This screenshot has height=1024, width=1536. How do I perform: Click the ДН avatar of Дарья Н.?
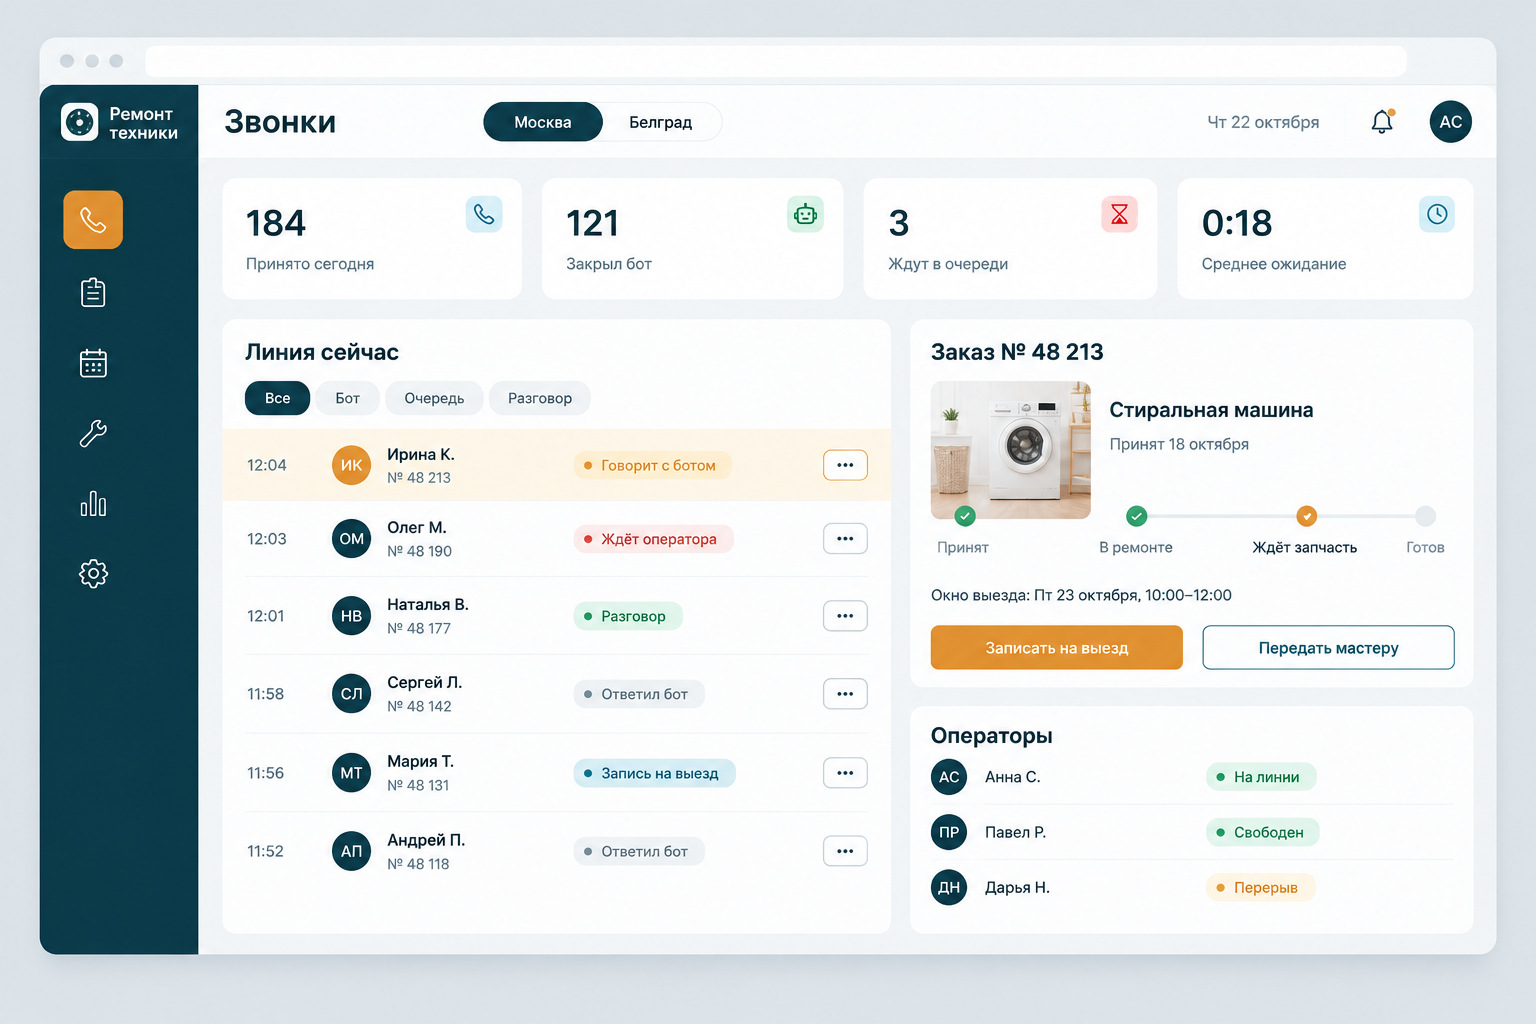(x=949, y=887)
